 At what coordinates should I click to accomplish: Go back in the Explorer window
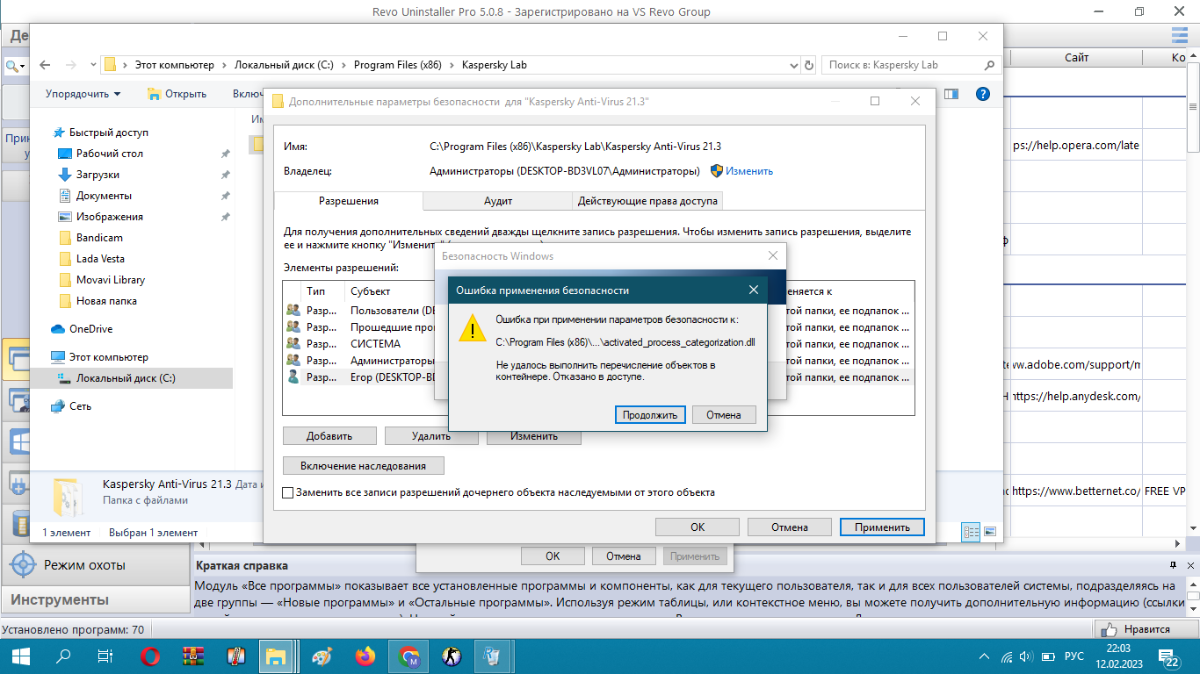point(45,65)
